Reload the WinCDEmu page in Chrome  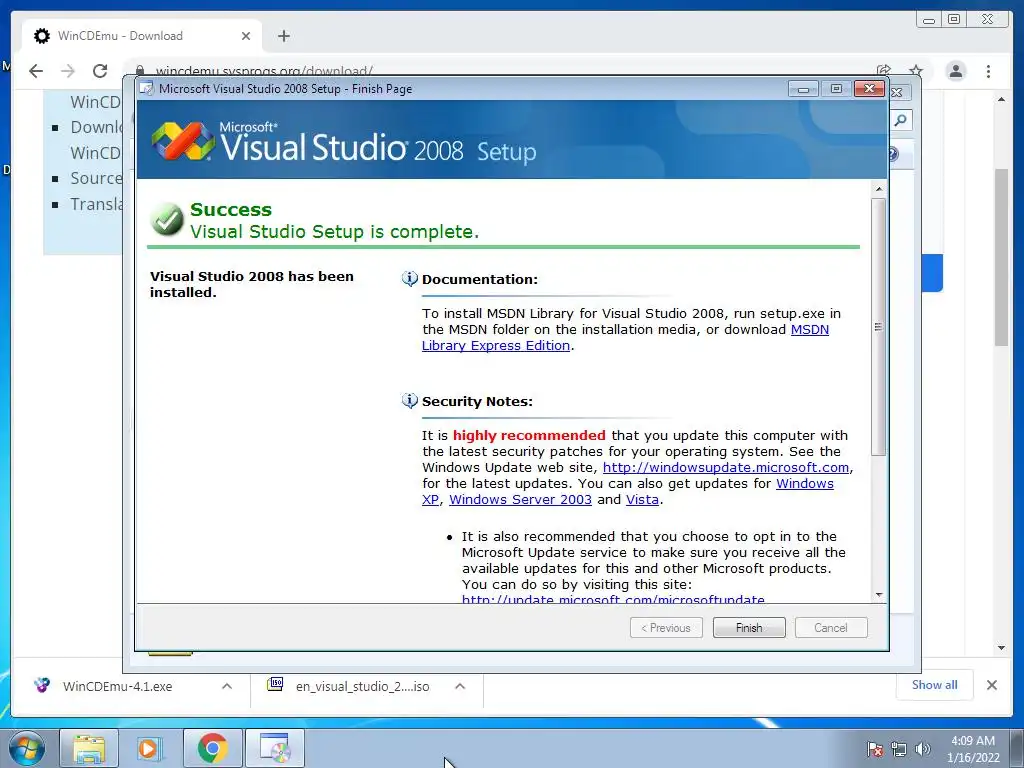click(100, 71)
